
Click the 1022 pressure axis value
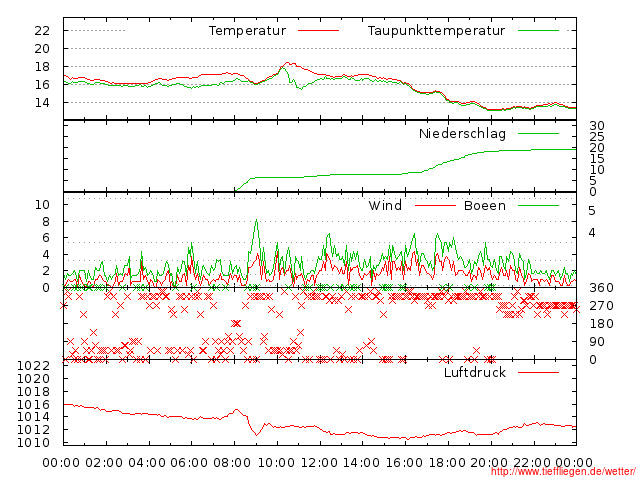pos(33,365)
